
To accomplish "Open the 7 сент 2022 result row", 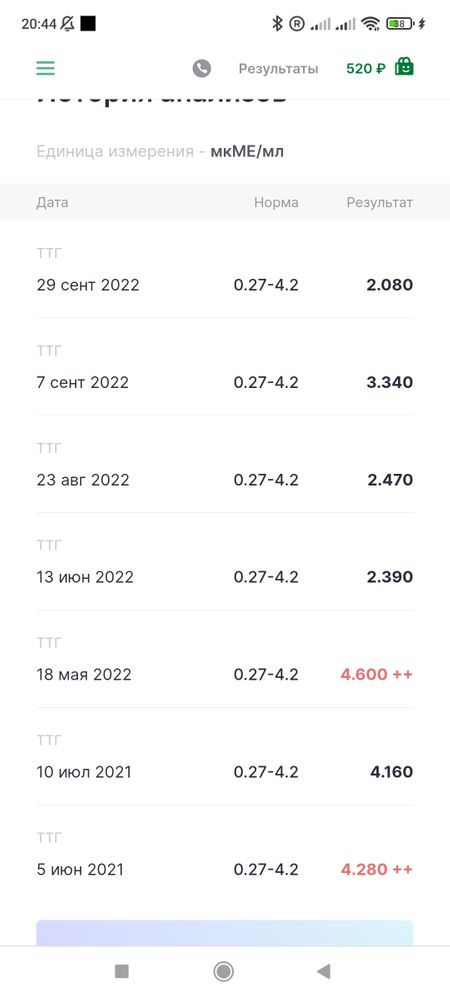I will click(x=224, y=367).
